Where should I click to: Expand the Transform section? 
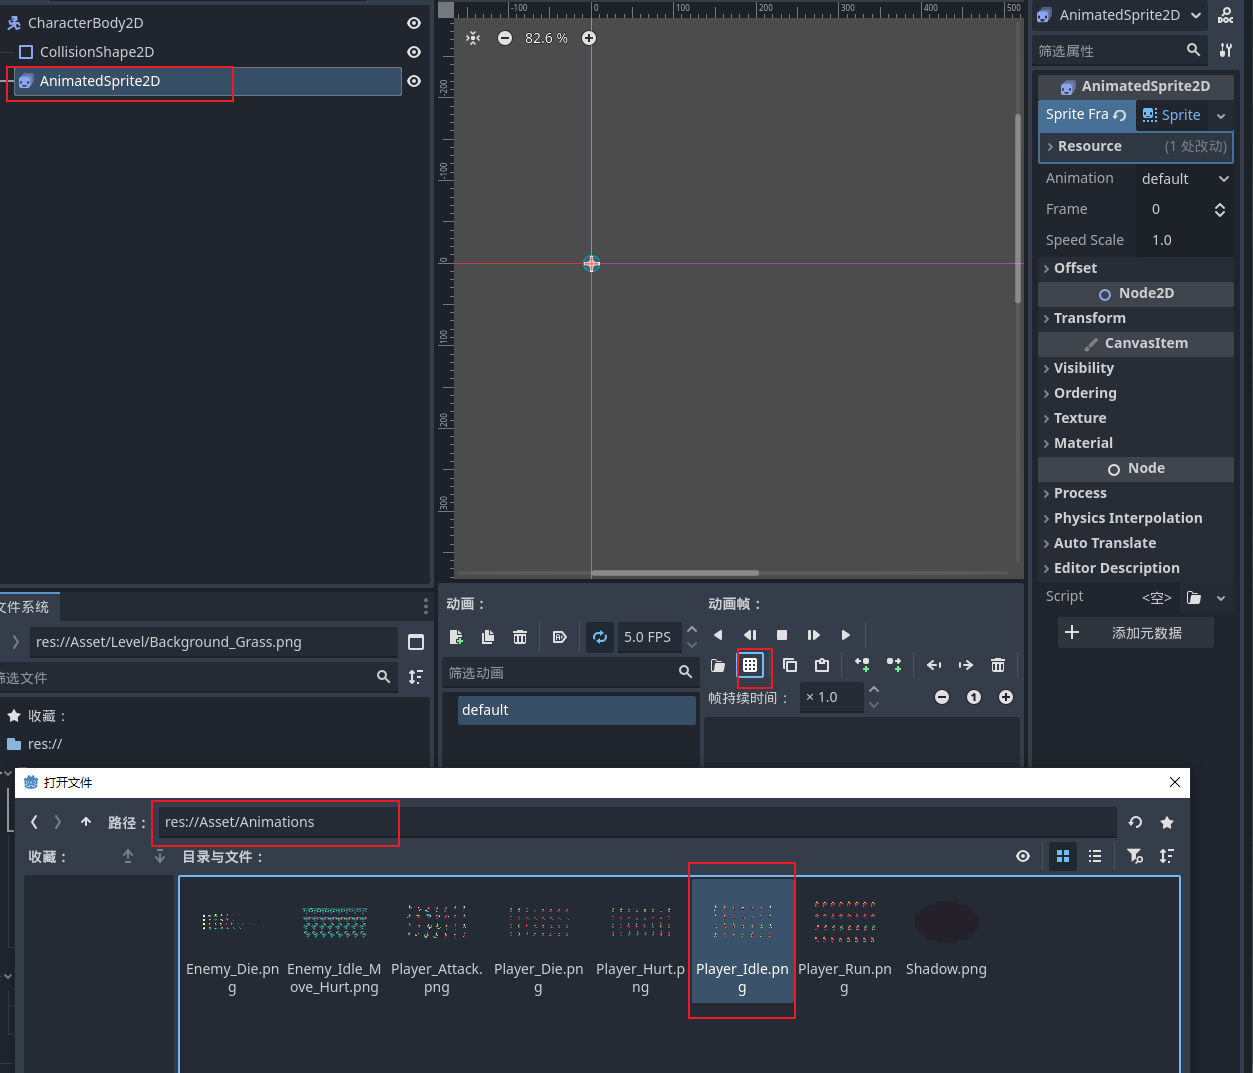(x=1136, y=318)
